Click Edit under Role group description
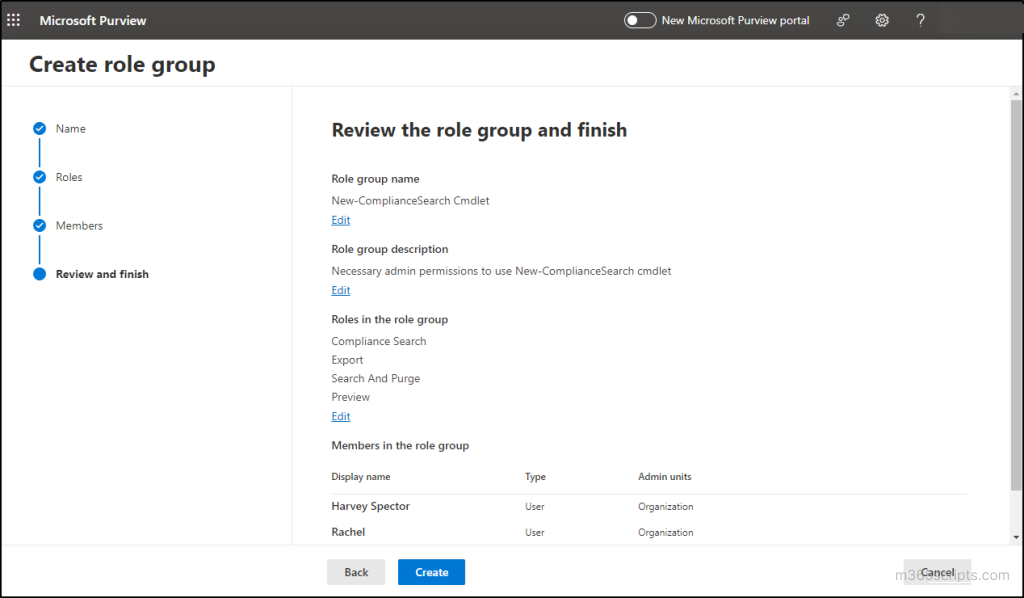 [340, 290]
